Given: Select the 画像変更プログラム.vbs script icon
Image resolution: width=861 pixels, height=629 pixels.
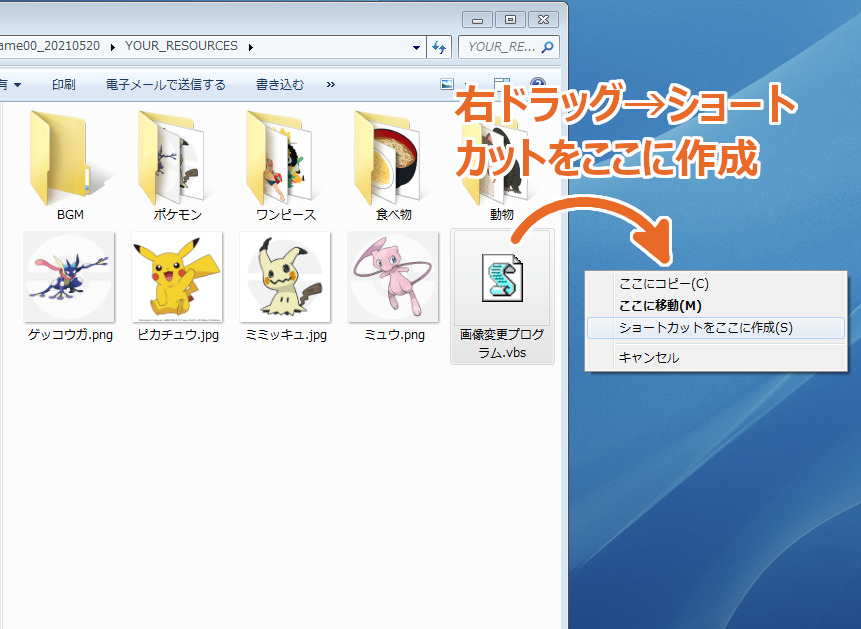Looking at the screenshot, I should pyautogui.click(x=502, y=278).
